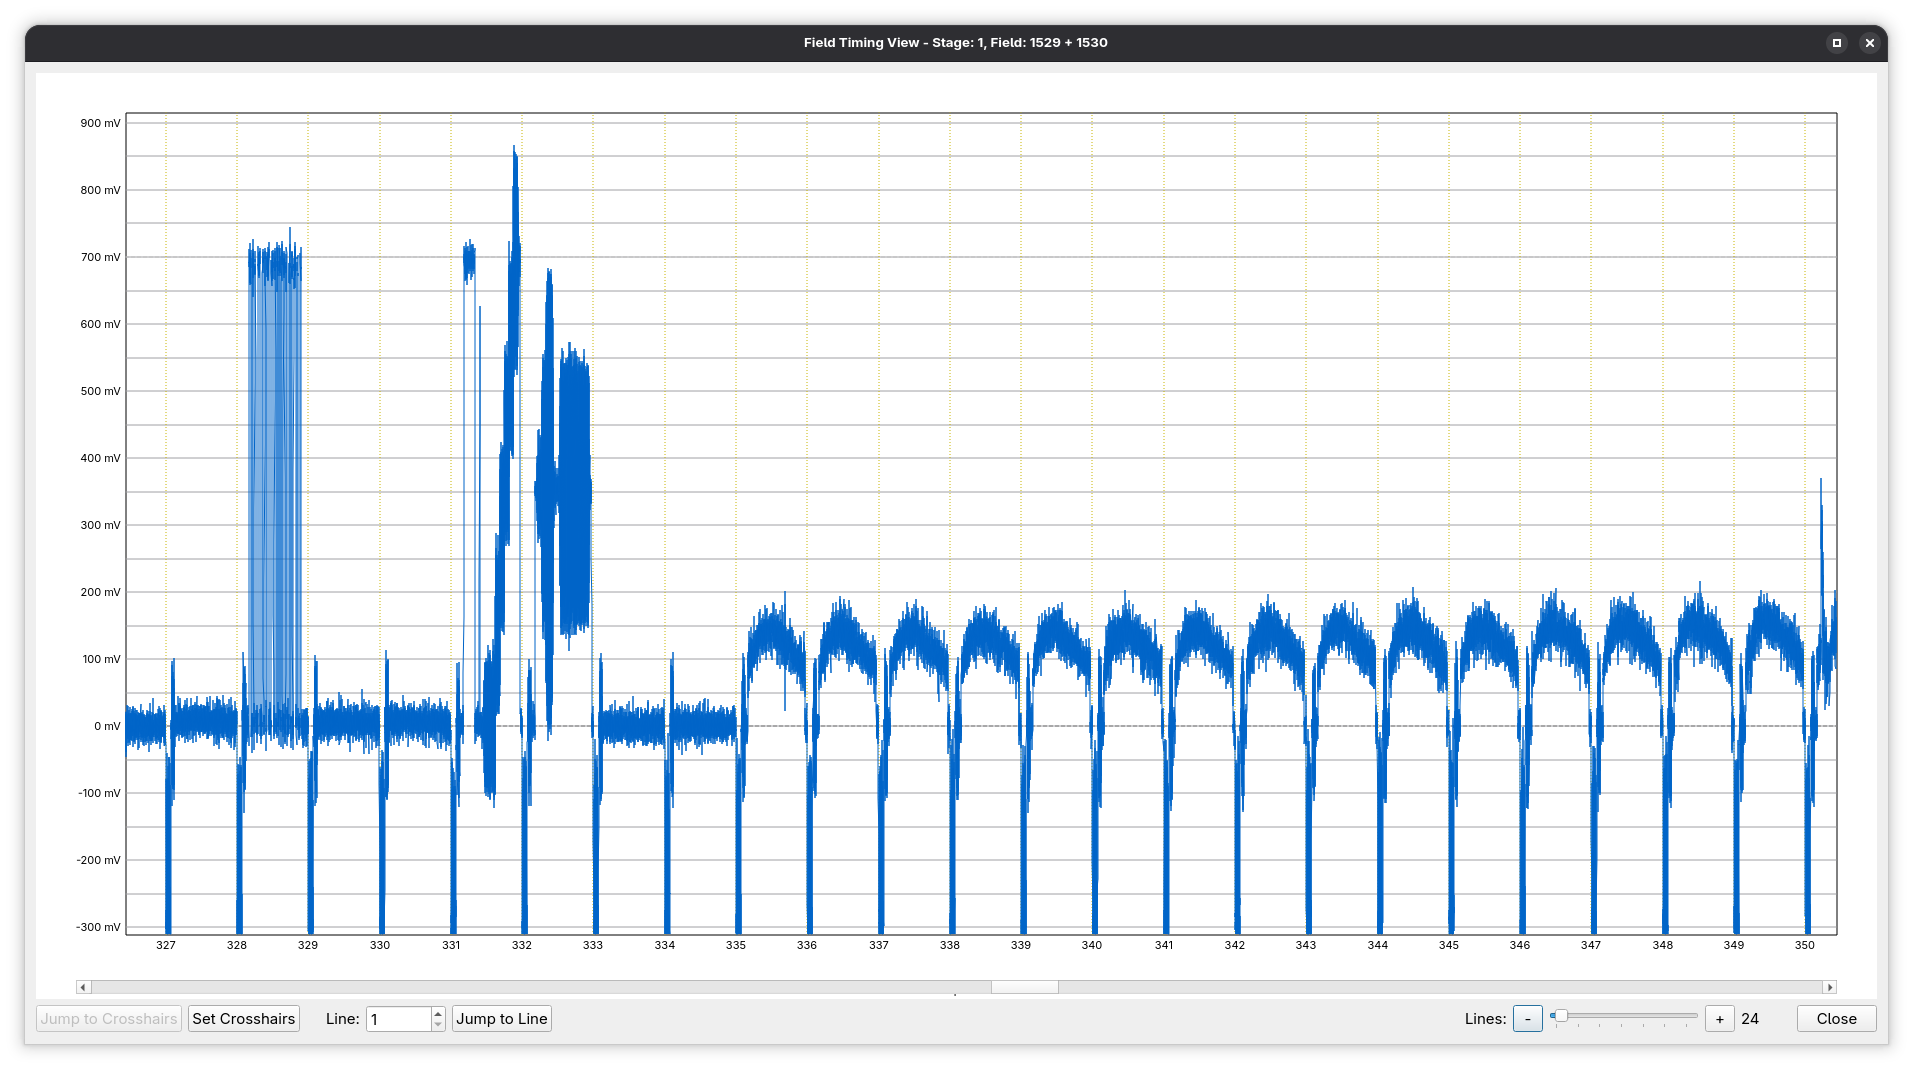Increase displayed lines with the plus button
This screenshot has width=1913, height=1069.
(x=1719, y=1018)
